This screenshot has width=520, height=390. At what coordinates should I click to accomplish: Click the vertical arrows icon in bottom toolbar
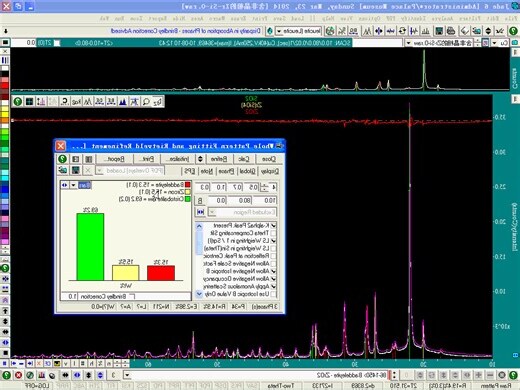(x=88, y=375)
